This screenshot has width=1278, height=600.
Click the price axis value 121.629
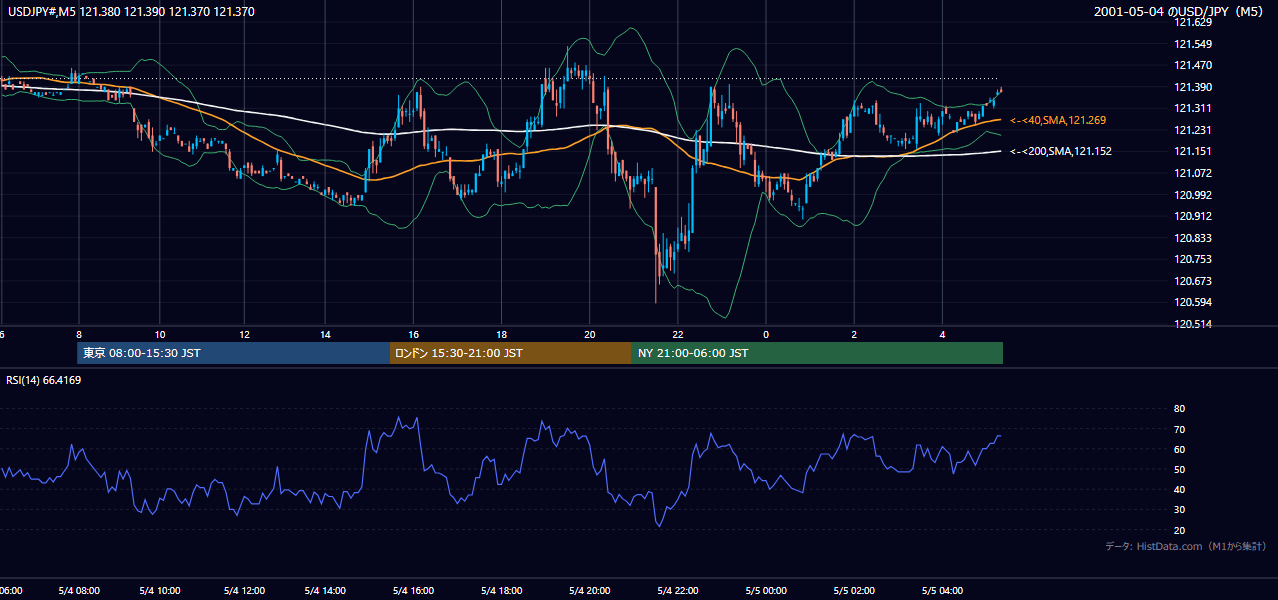[x=1192, y=23]
